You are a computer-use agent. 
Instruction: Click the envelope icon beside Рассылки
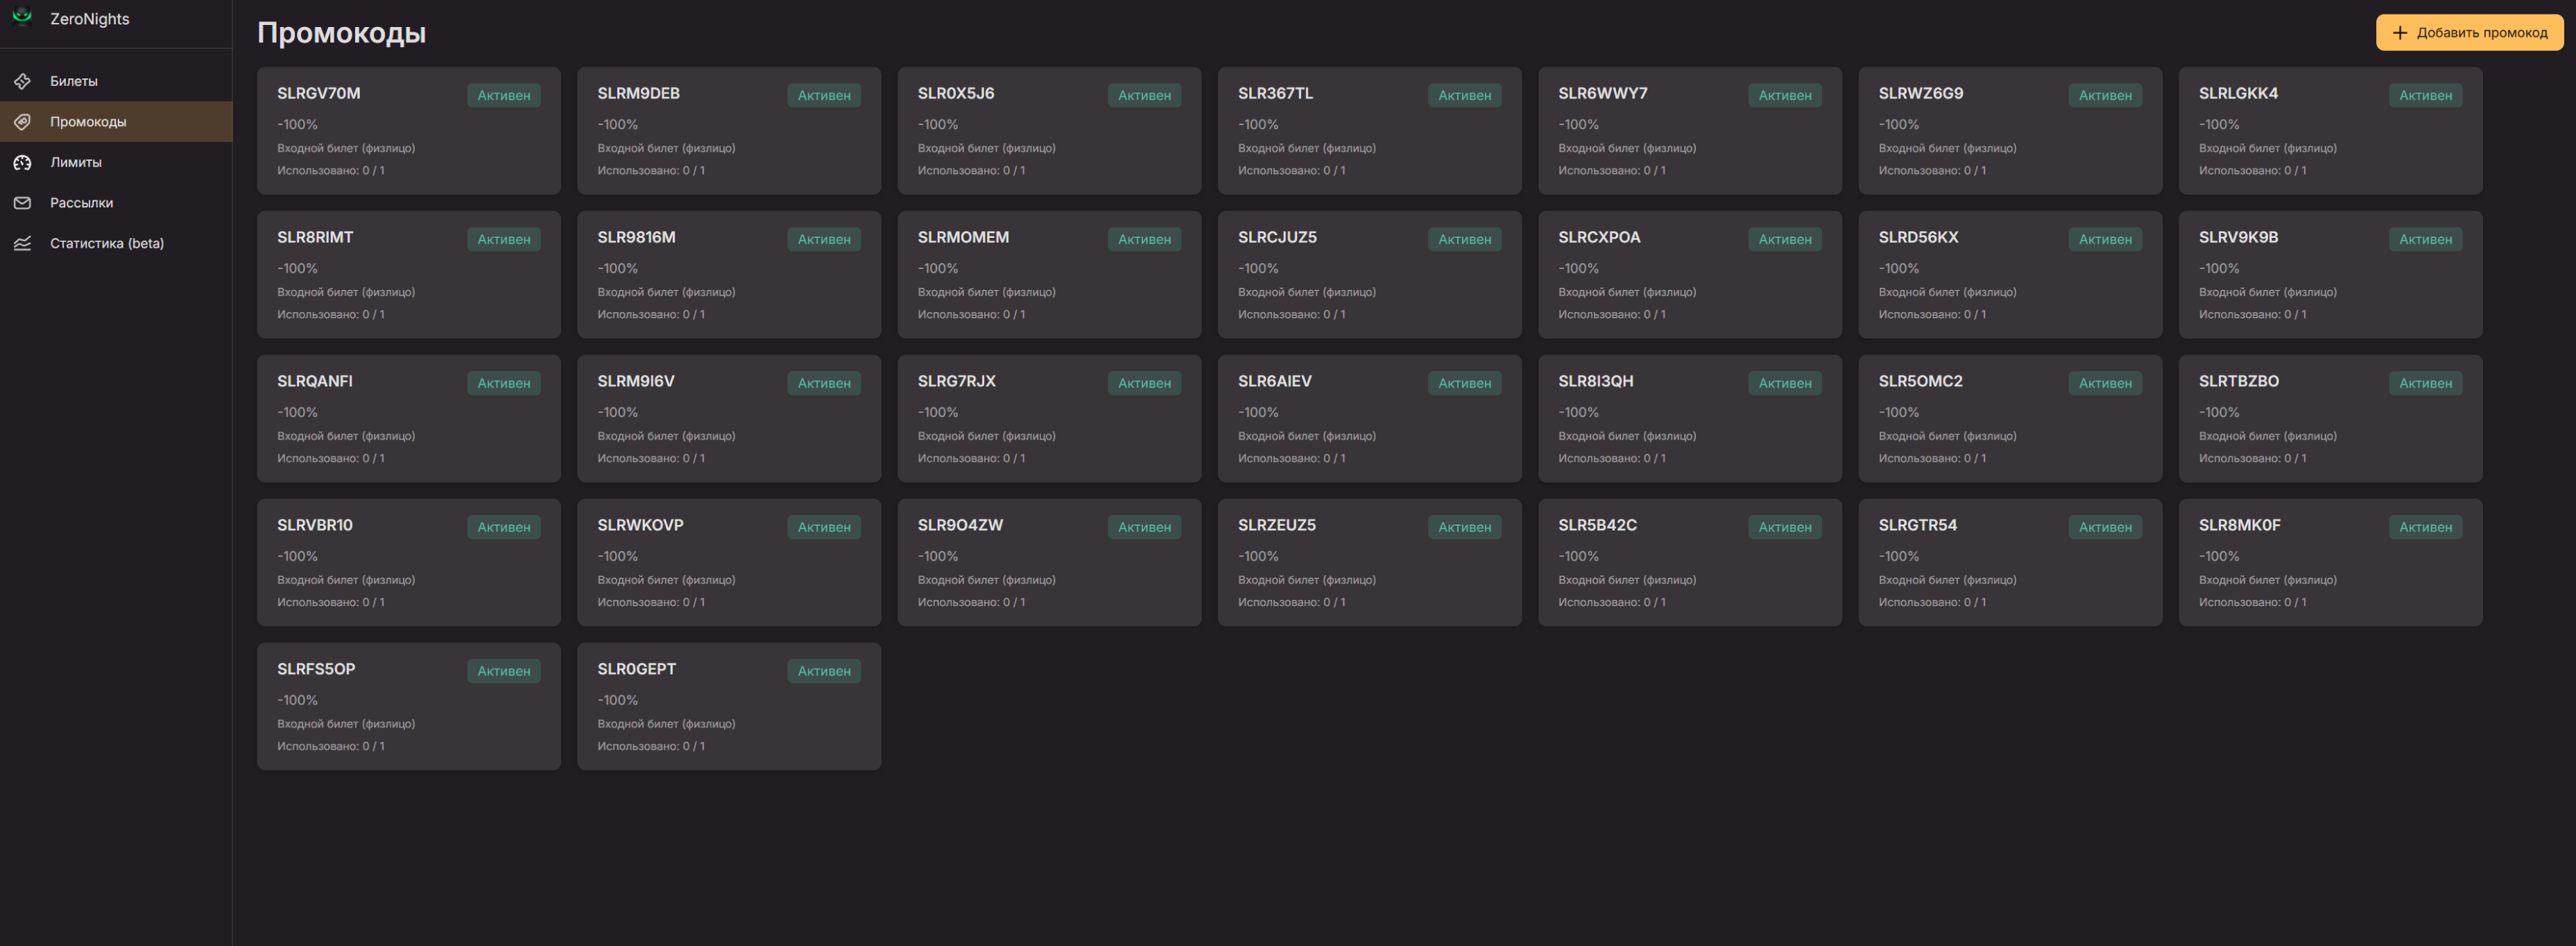coord(22,203)
